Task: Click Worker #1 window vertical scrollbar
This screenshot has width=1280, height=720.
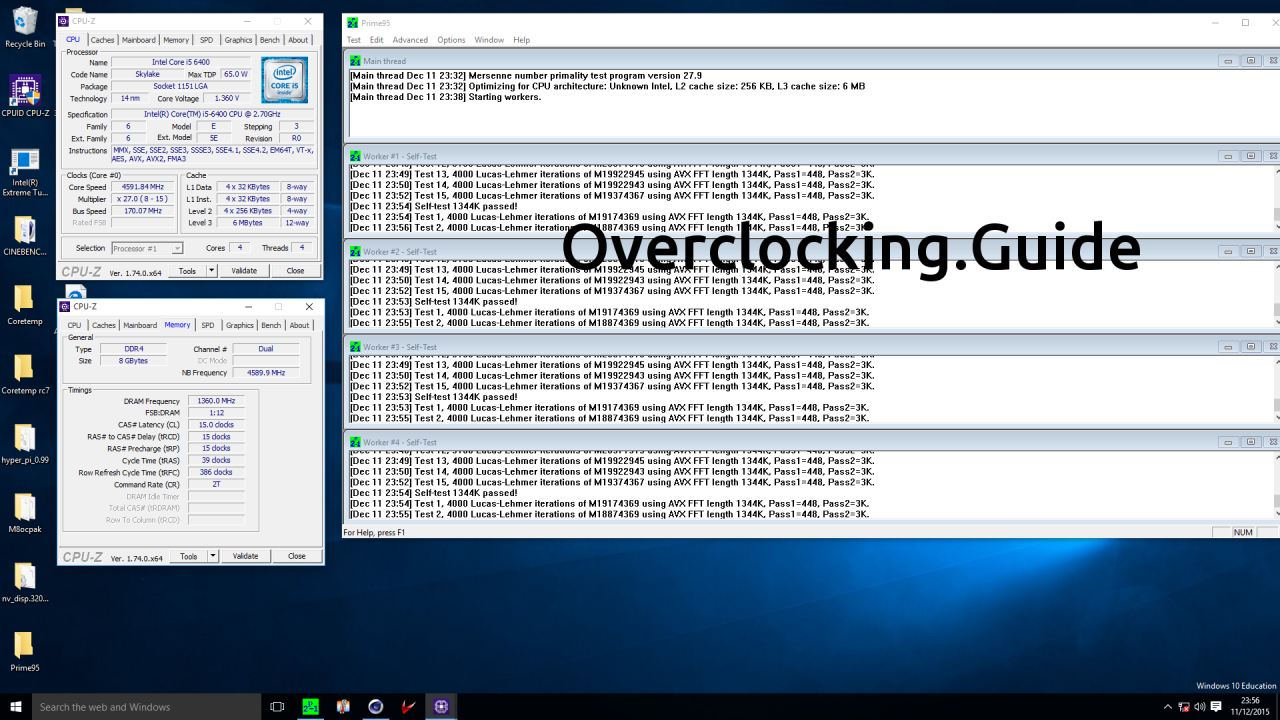Action: (1275, 197)
